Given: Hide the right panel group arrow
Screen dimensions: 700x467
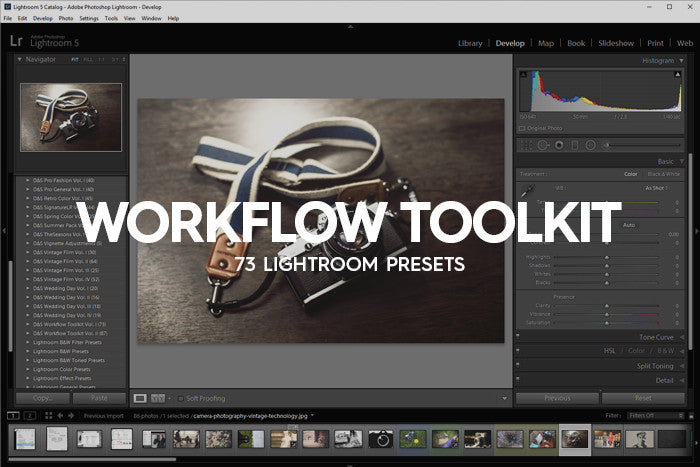Looking at the screenshot, I should [x=696, y=231].
